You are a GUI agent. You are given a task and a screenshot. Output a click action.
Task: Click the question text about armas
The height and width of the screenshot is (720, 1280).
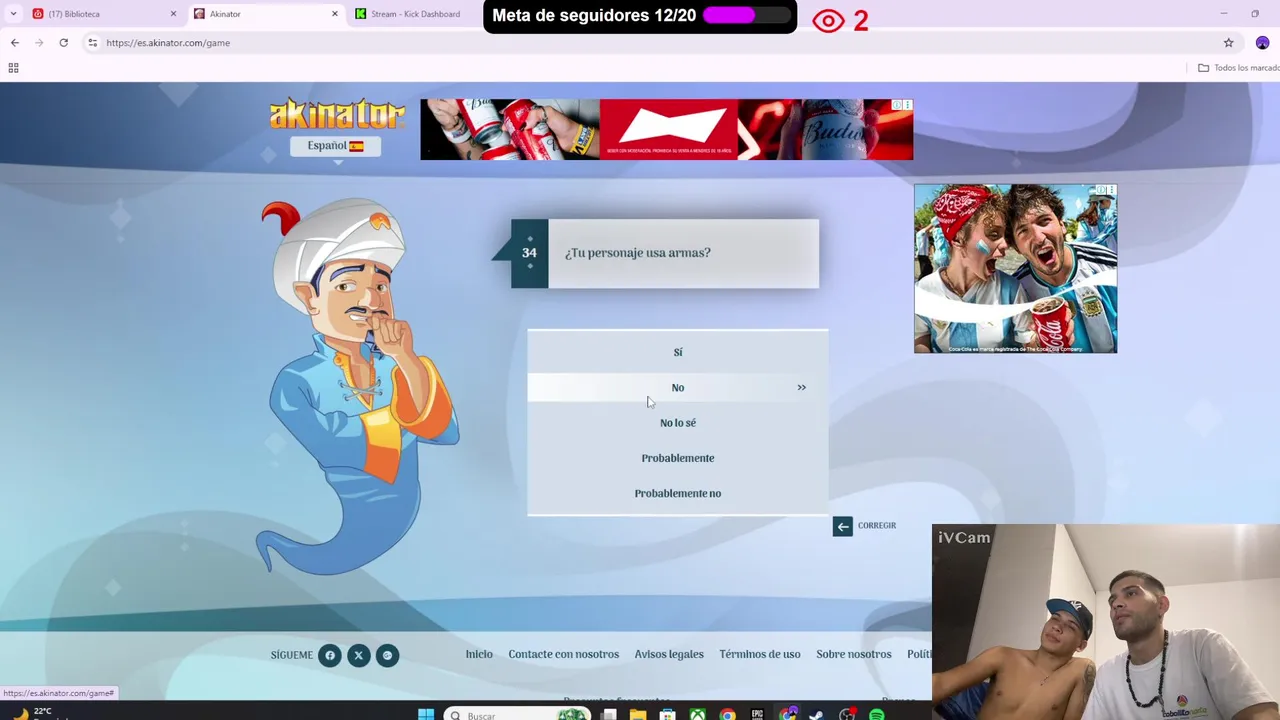pyautogui.click(x=637, y=253)
